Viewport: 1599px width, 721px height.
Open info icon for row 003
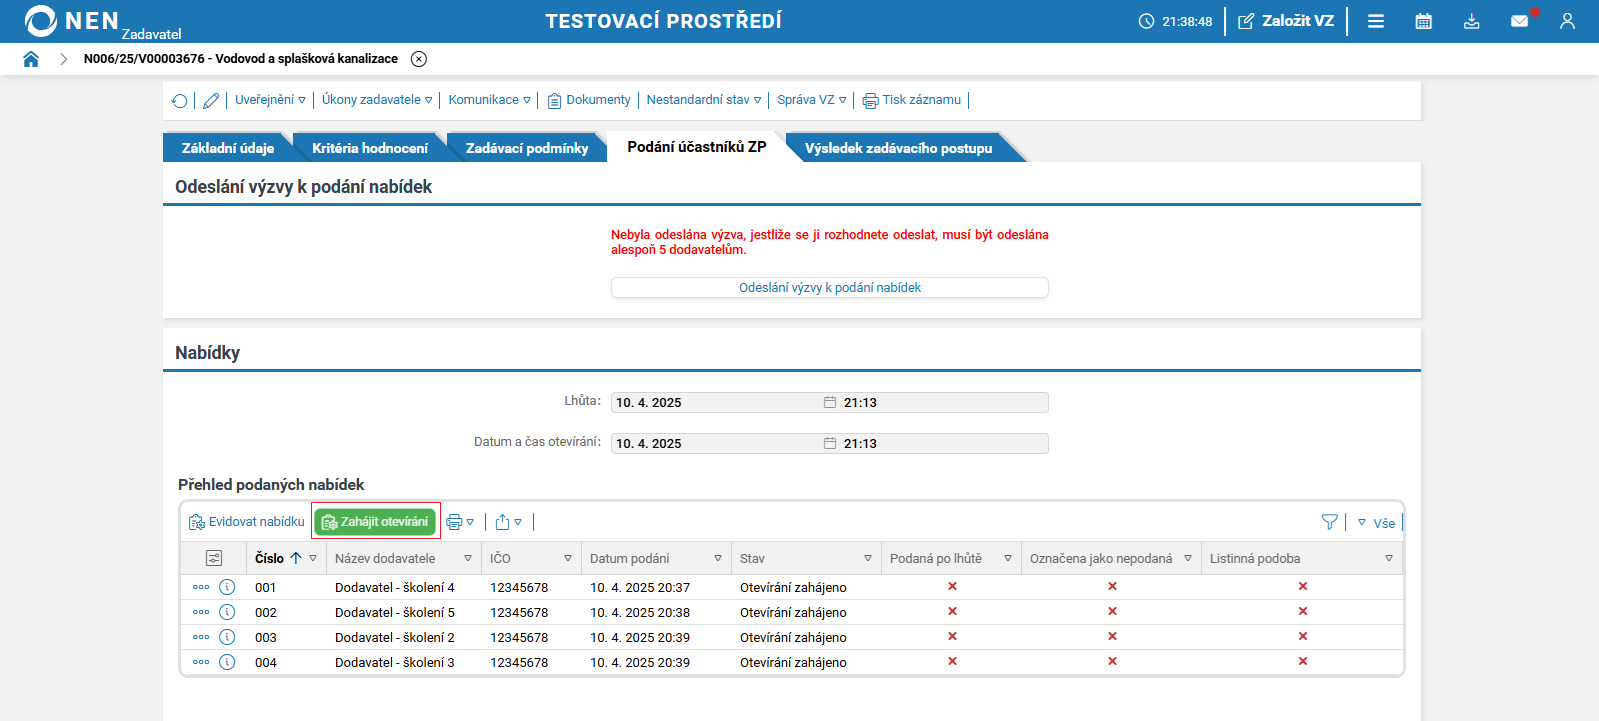pos(227,637)
